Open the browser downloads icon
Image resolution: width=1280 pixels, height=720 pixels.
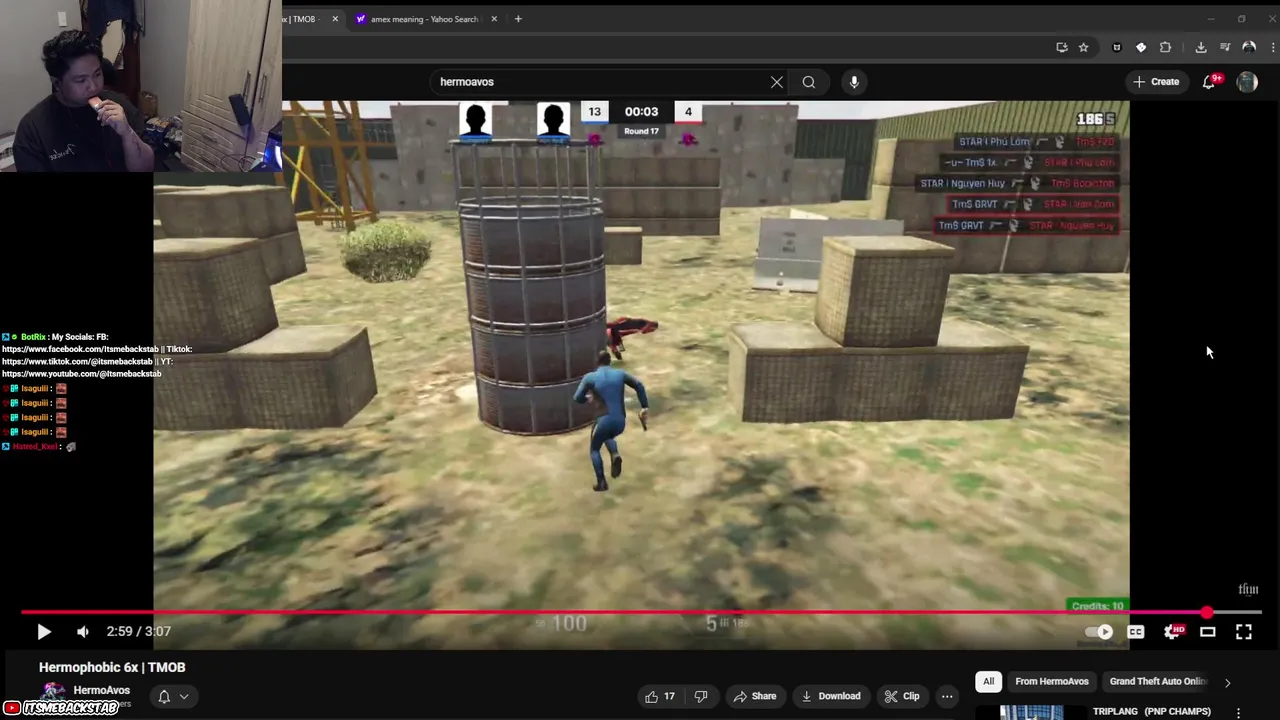tap(1201, 47)
